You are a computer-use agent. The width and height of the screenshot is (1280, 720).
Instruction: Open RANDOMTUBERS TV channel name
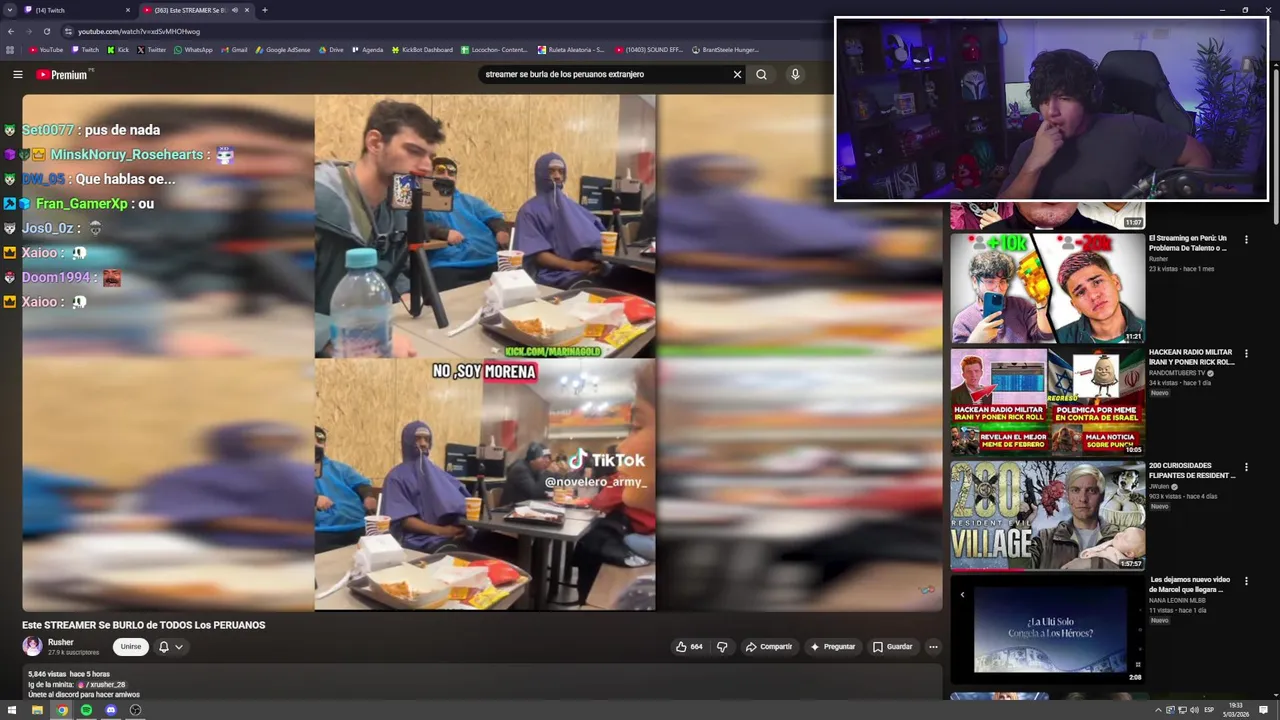tap(1178, 373)
